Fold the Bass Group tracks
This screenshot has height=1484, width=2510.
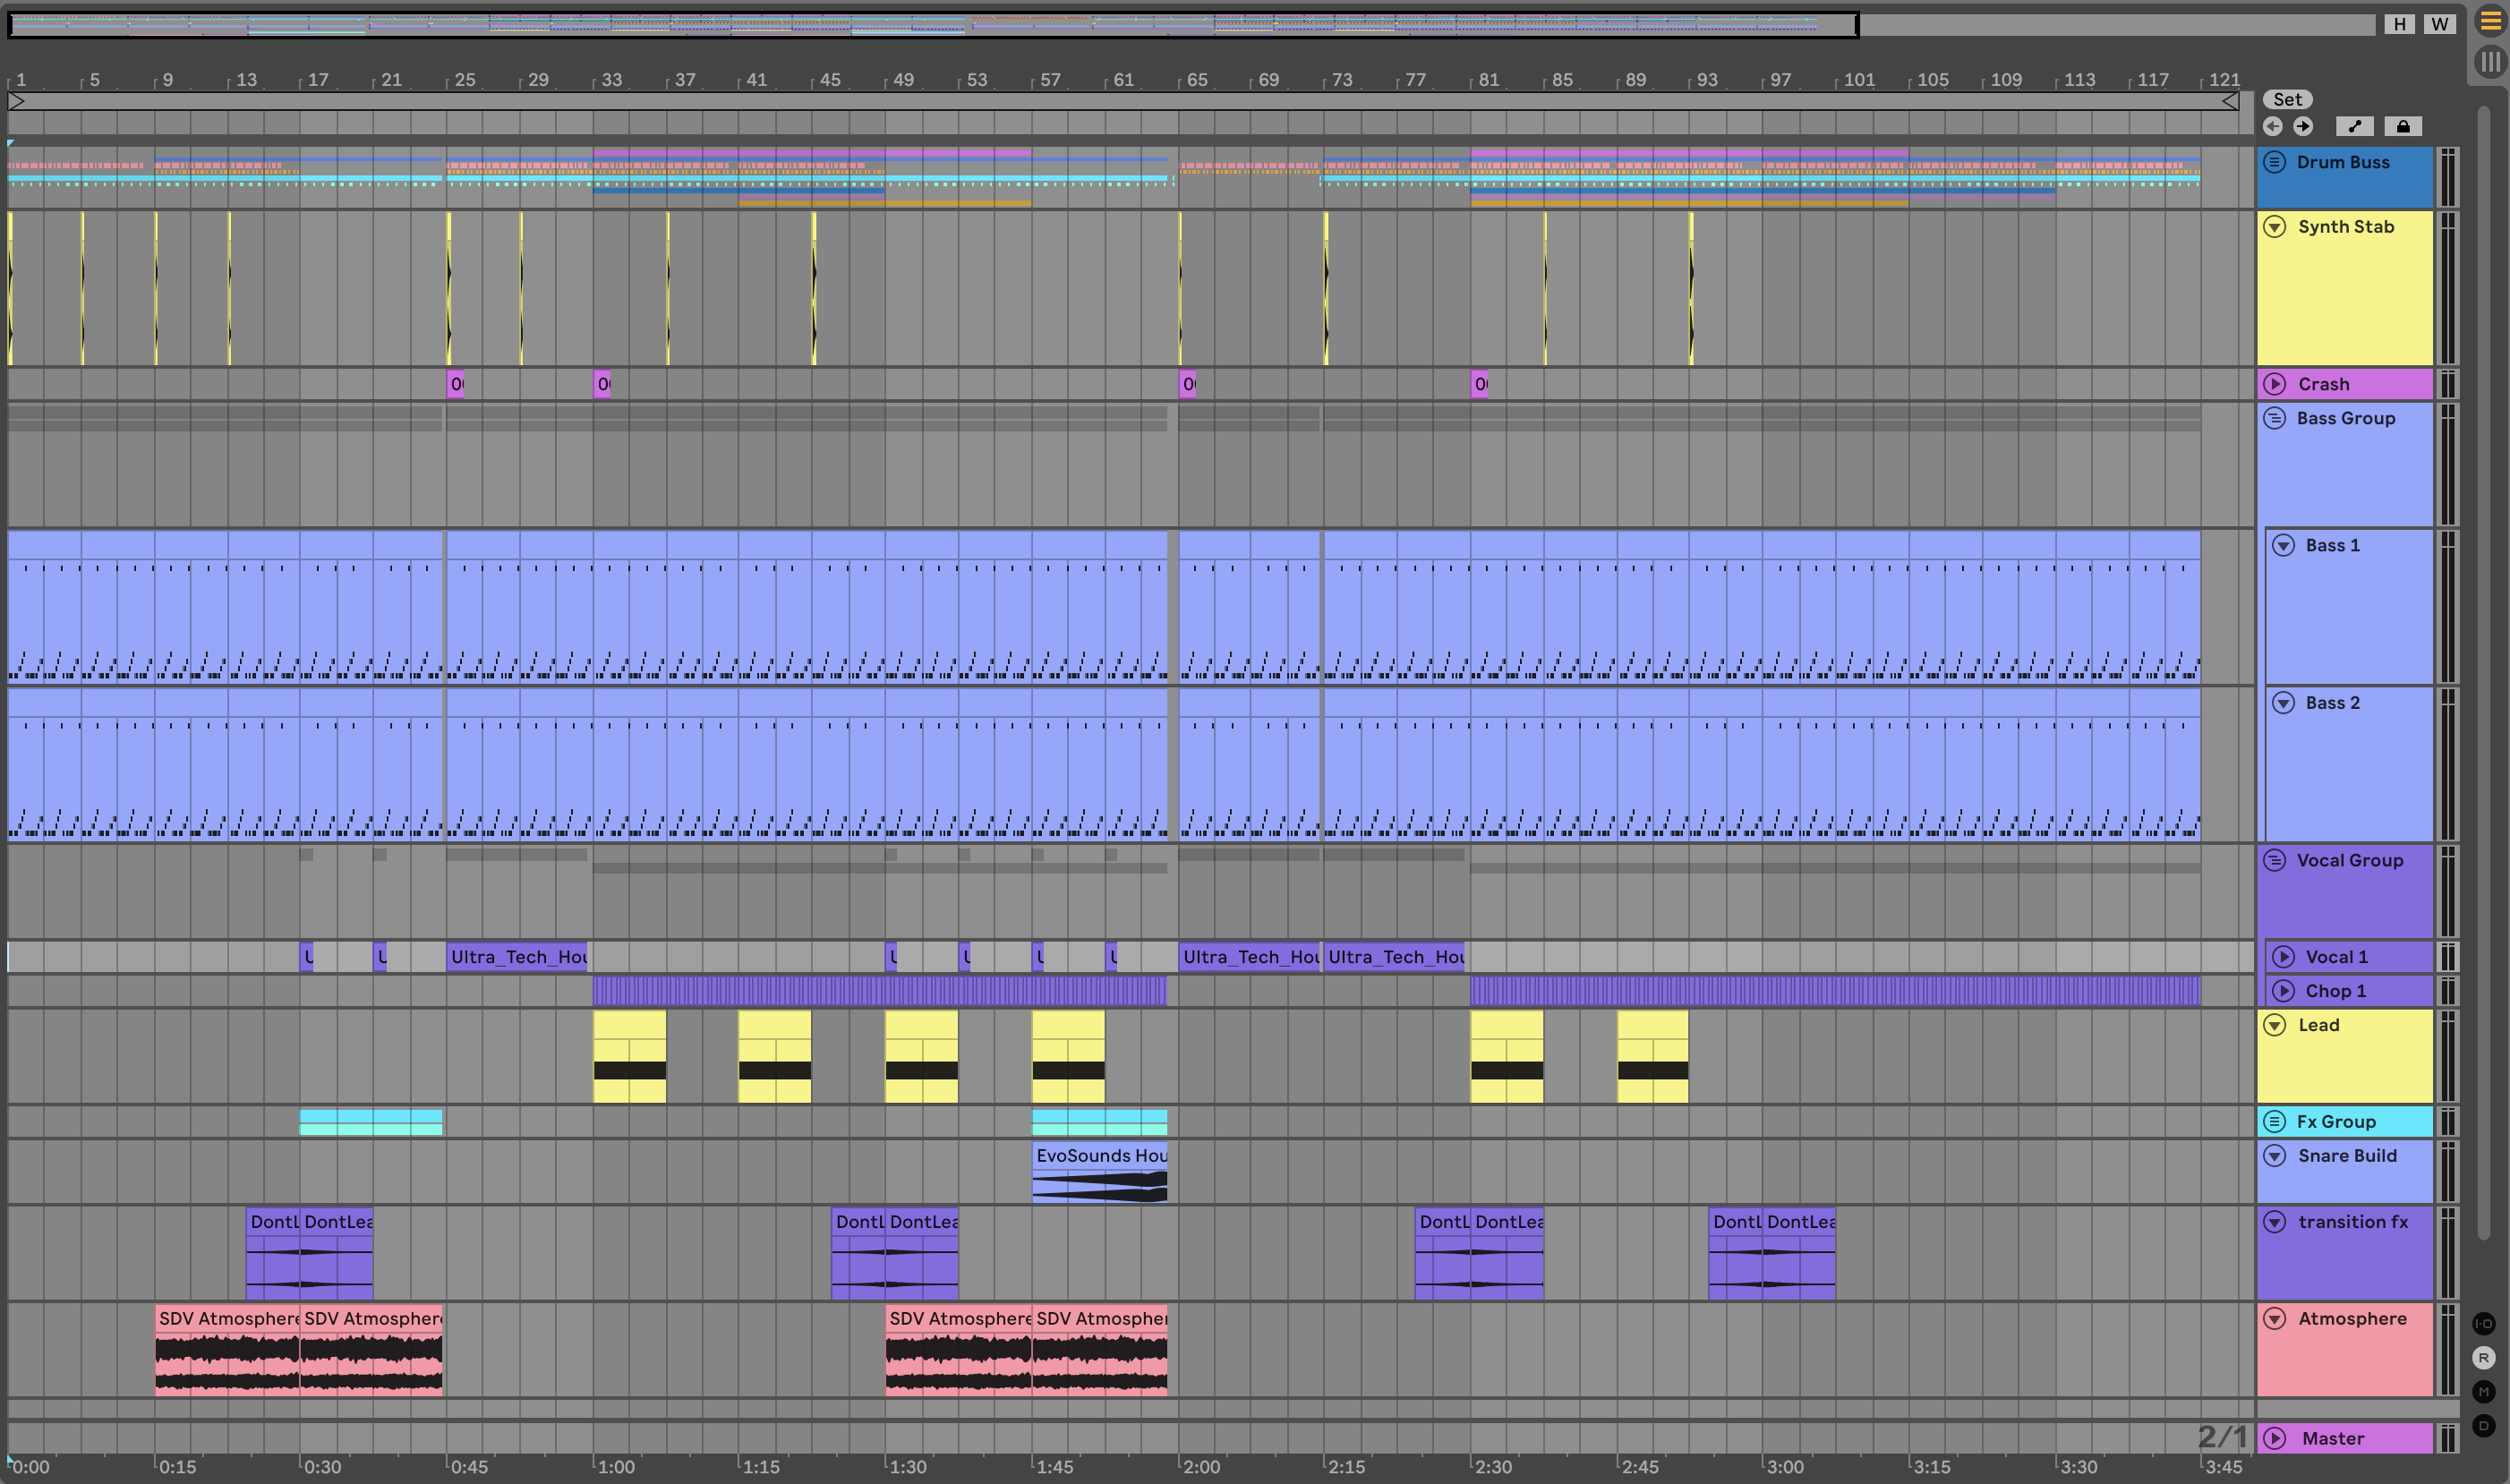(2275, 418)
